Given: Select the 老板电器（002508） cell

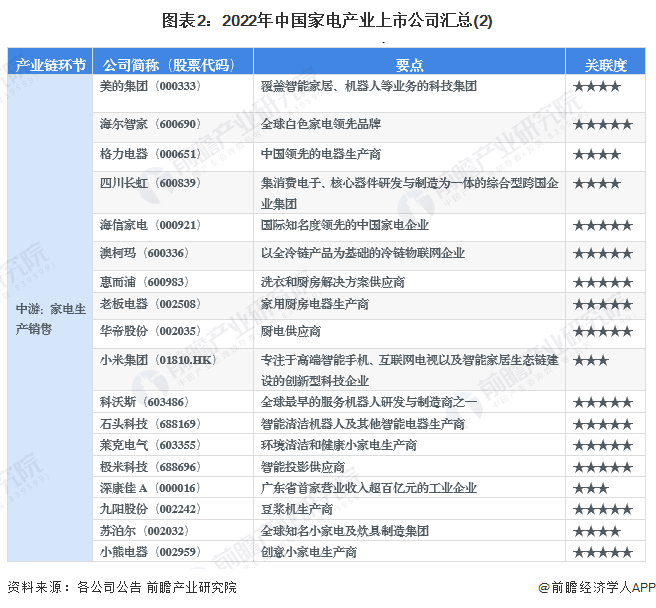Looking at the screenshot, I should click(143, 304).
